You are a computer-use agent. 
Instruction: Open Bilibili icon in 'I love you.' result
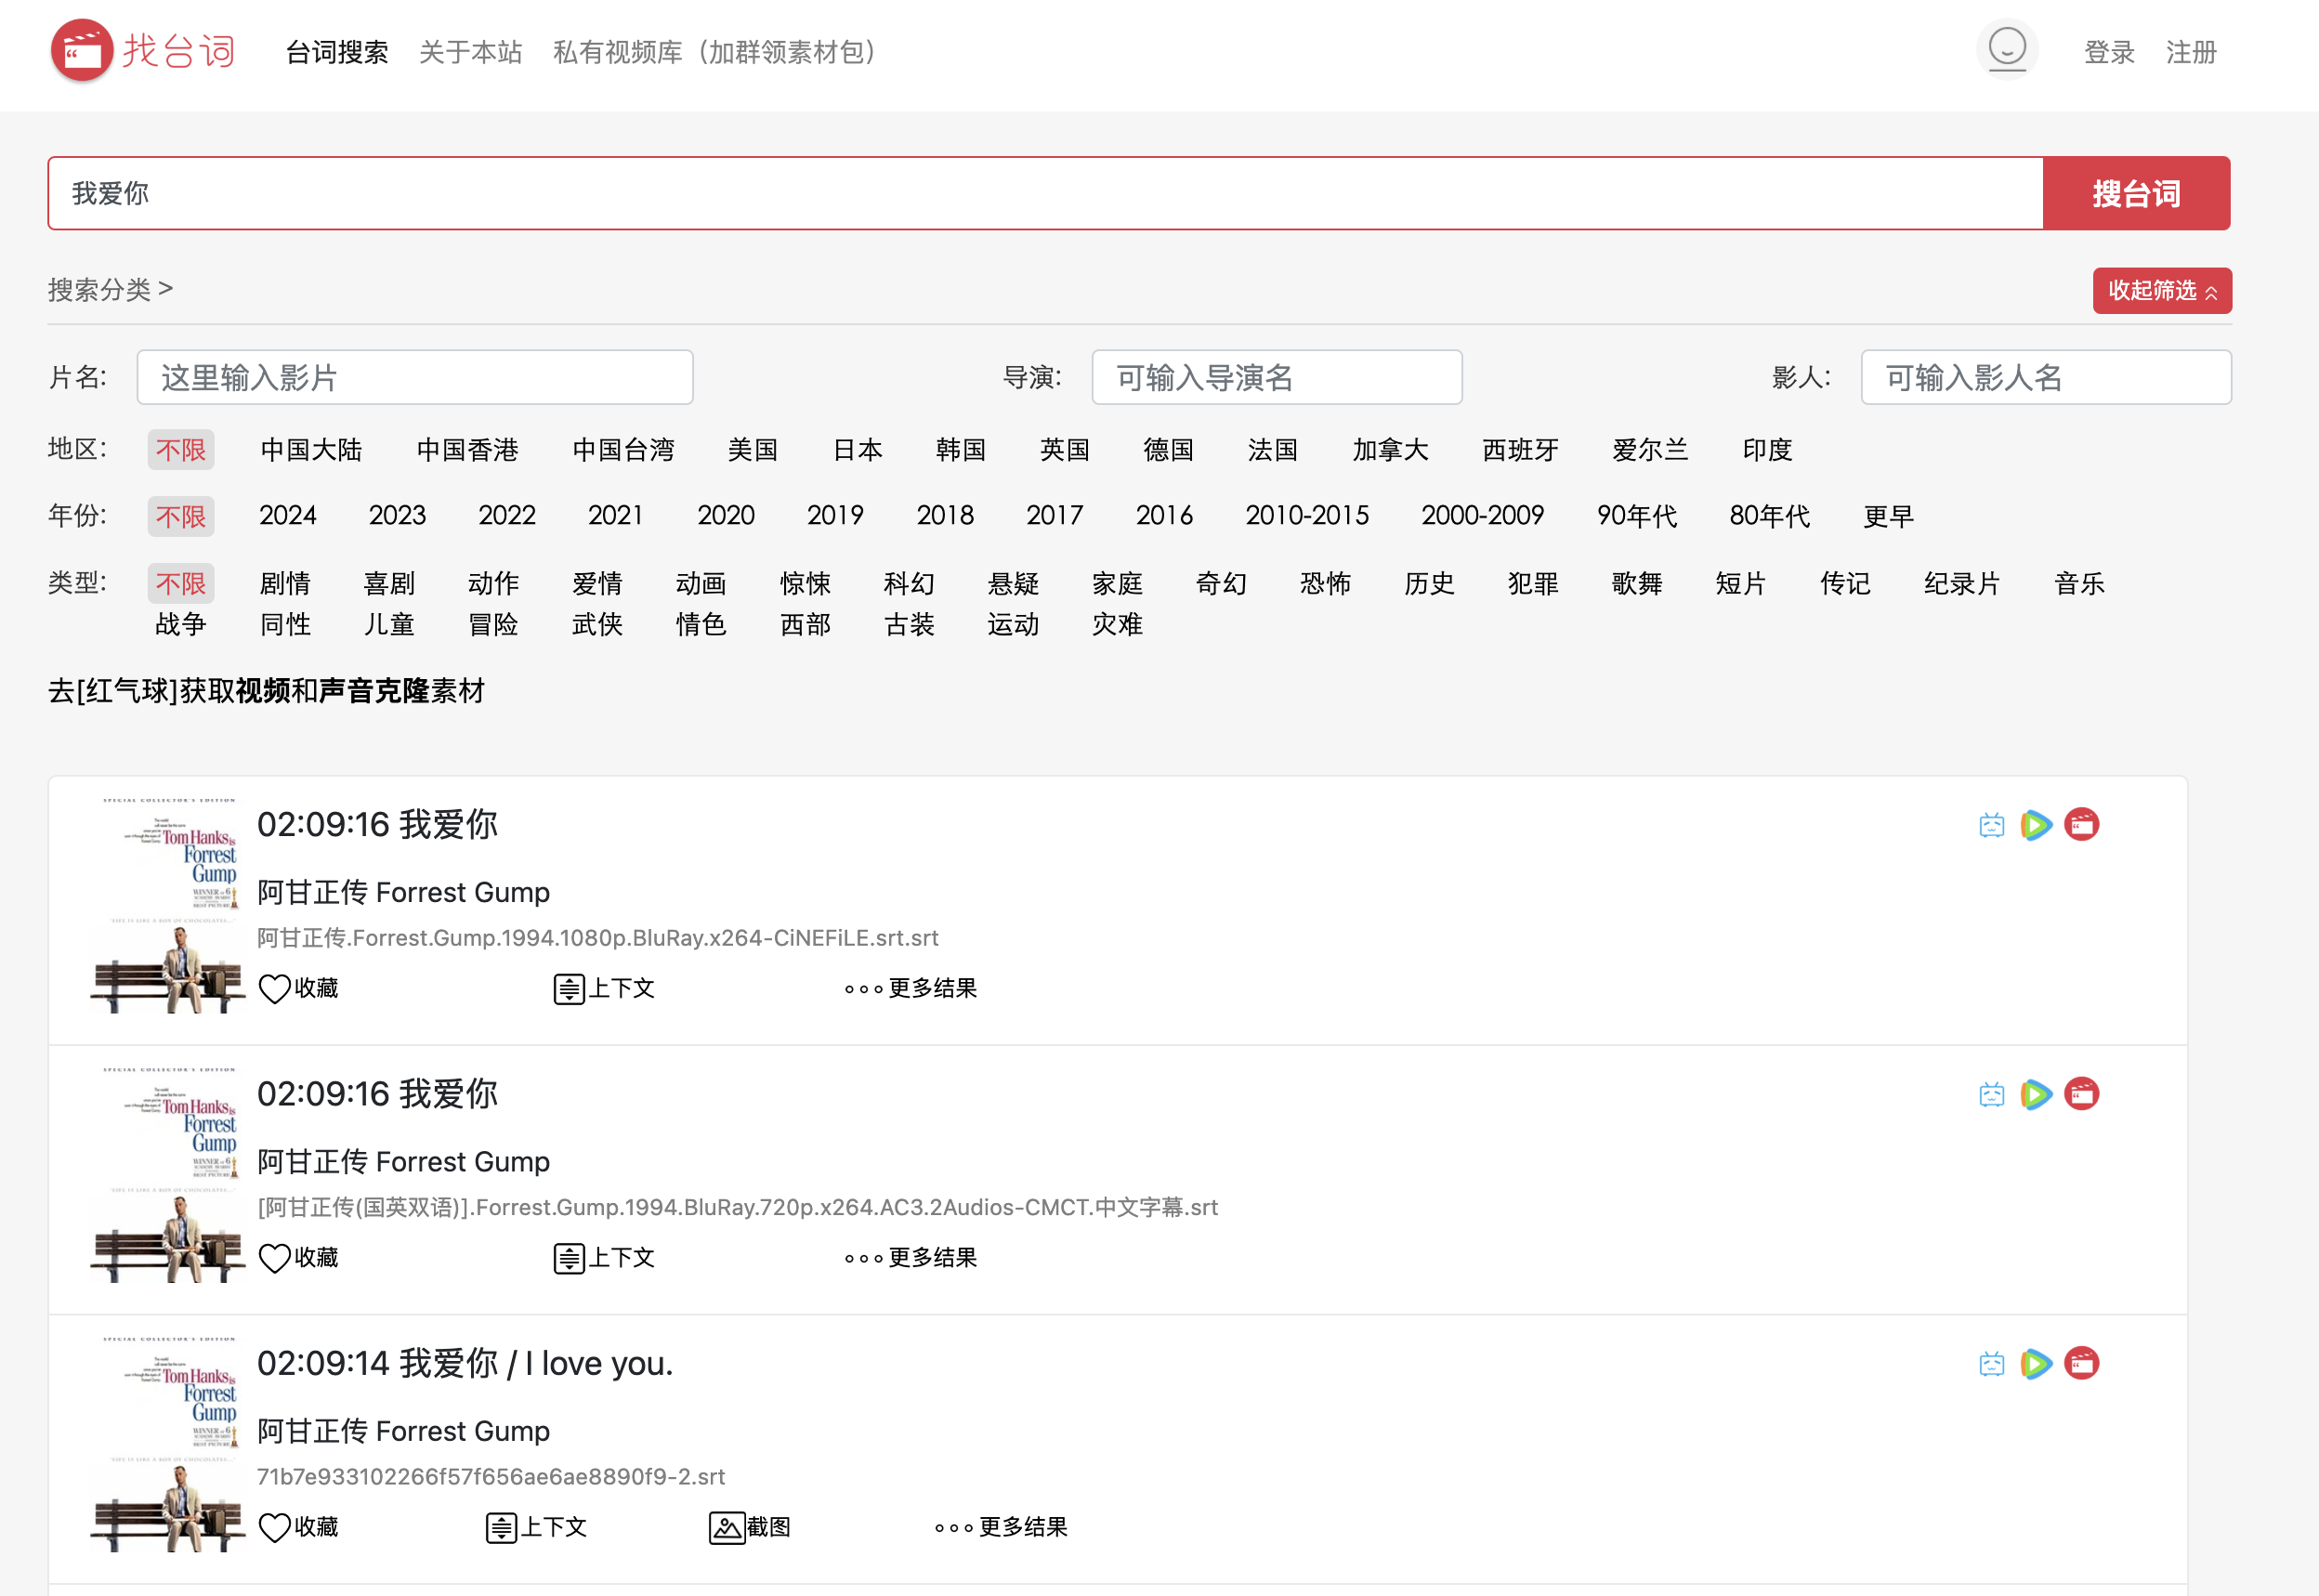point(1992,1364)
